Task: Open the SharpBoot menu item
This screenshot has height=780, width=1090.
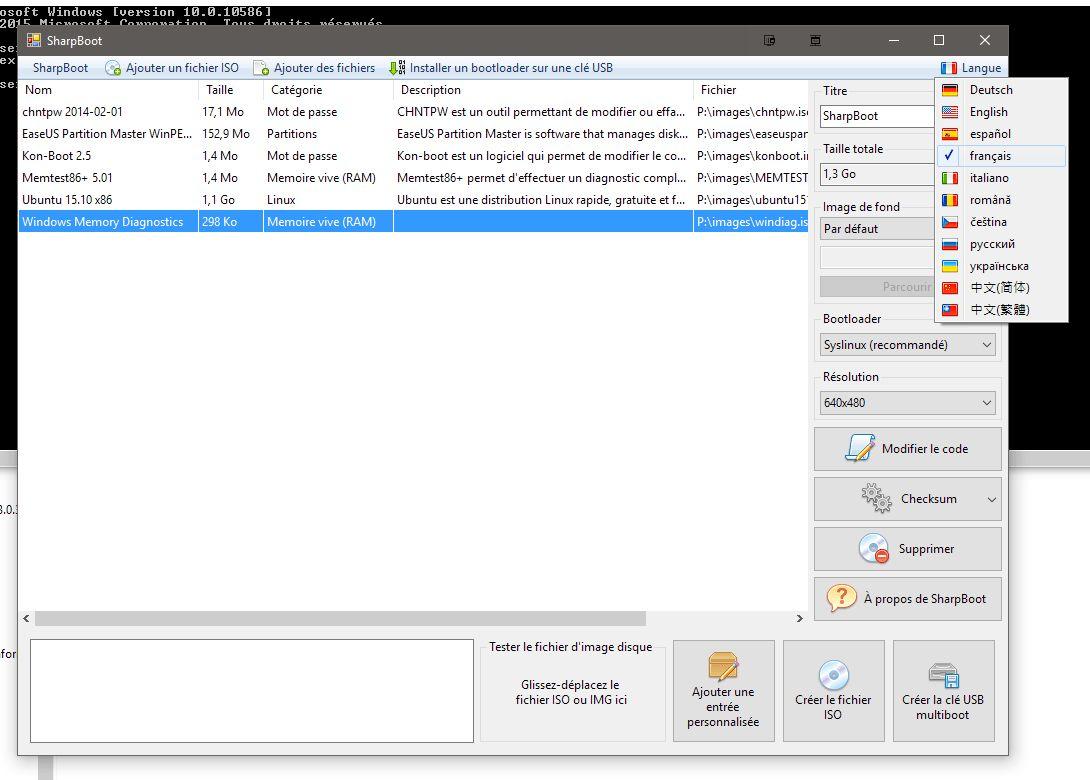Action: pos(60,68)
